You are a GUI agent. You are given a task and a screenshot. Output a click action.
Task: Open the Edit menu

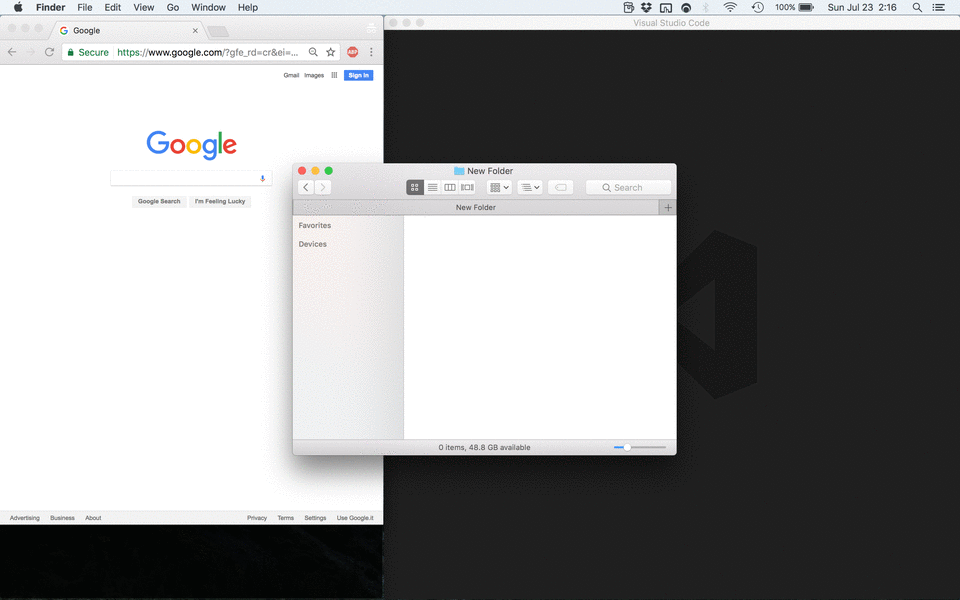(113, 7)
